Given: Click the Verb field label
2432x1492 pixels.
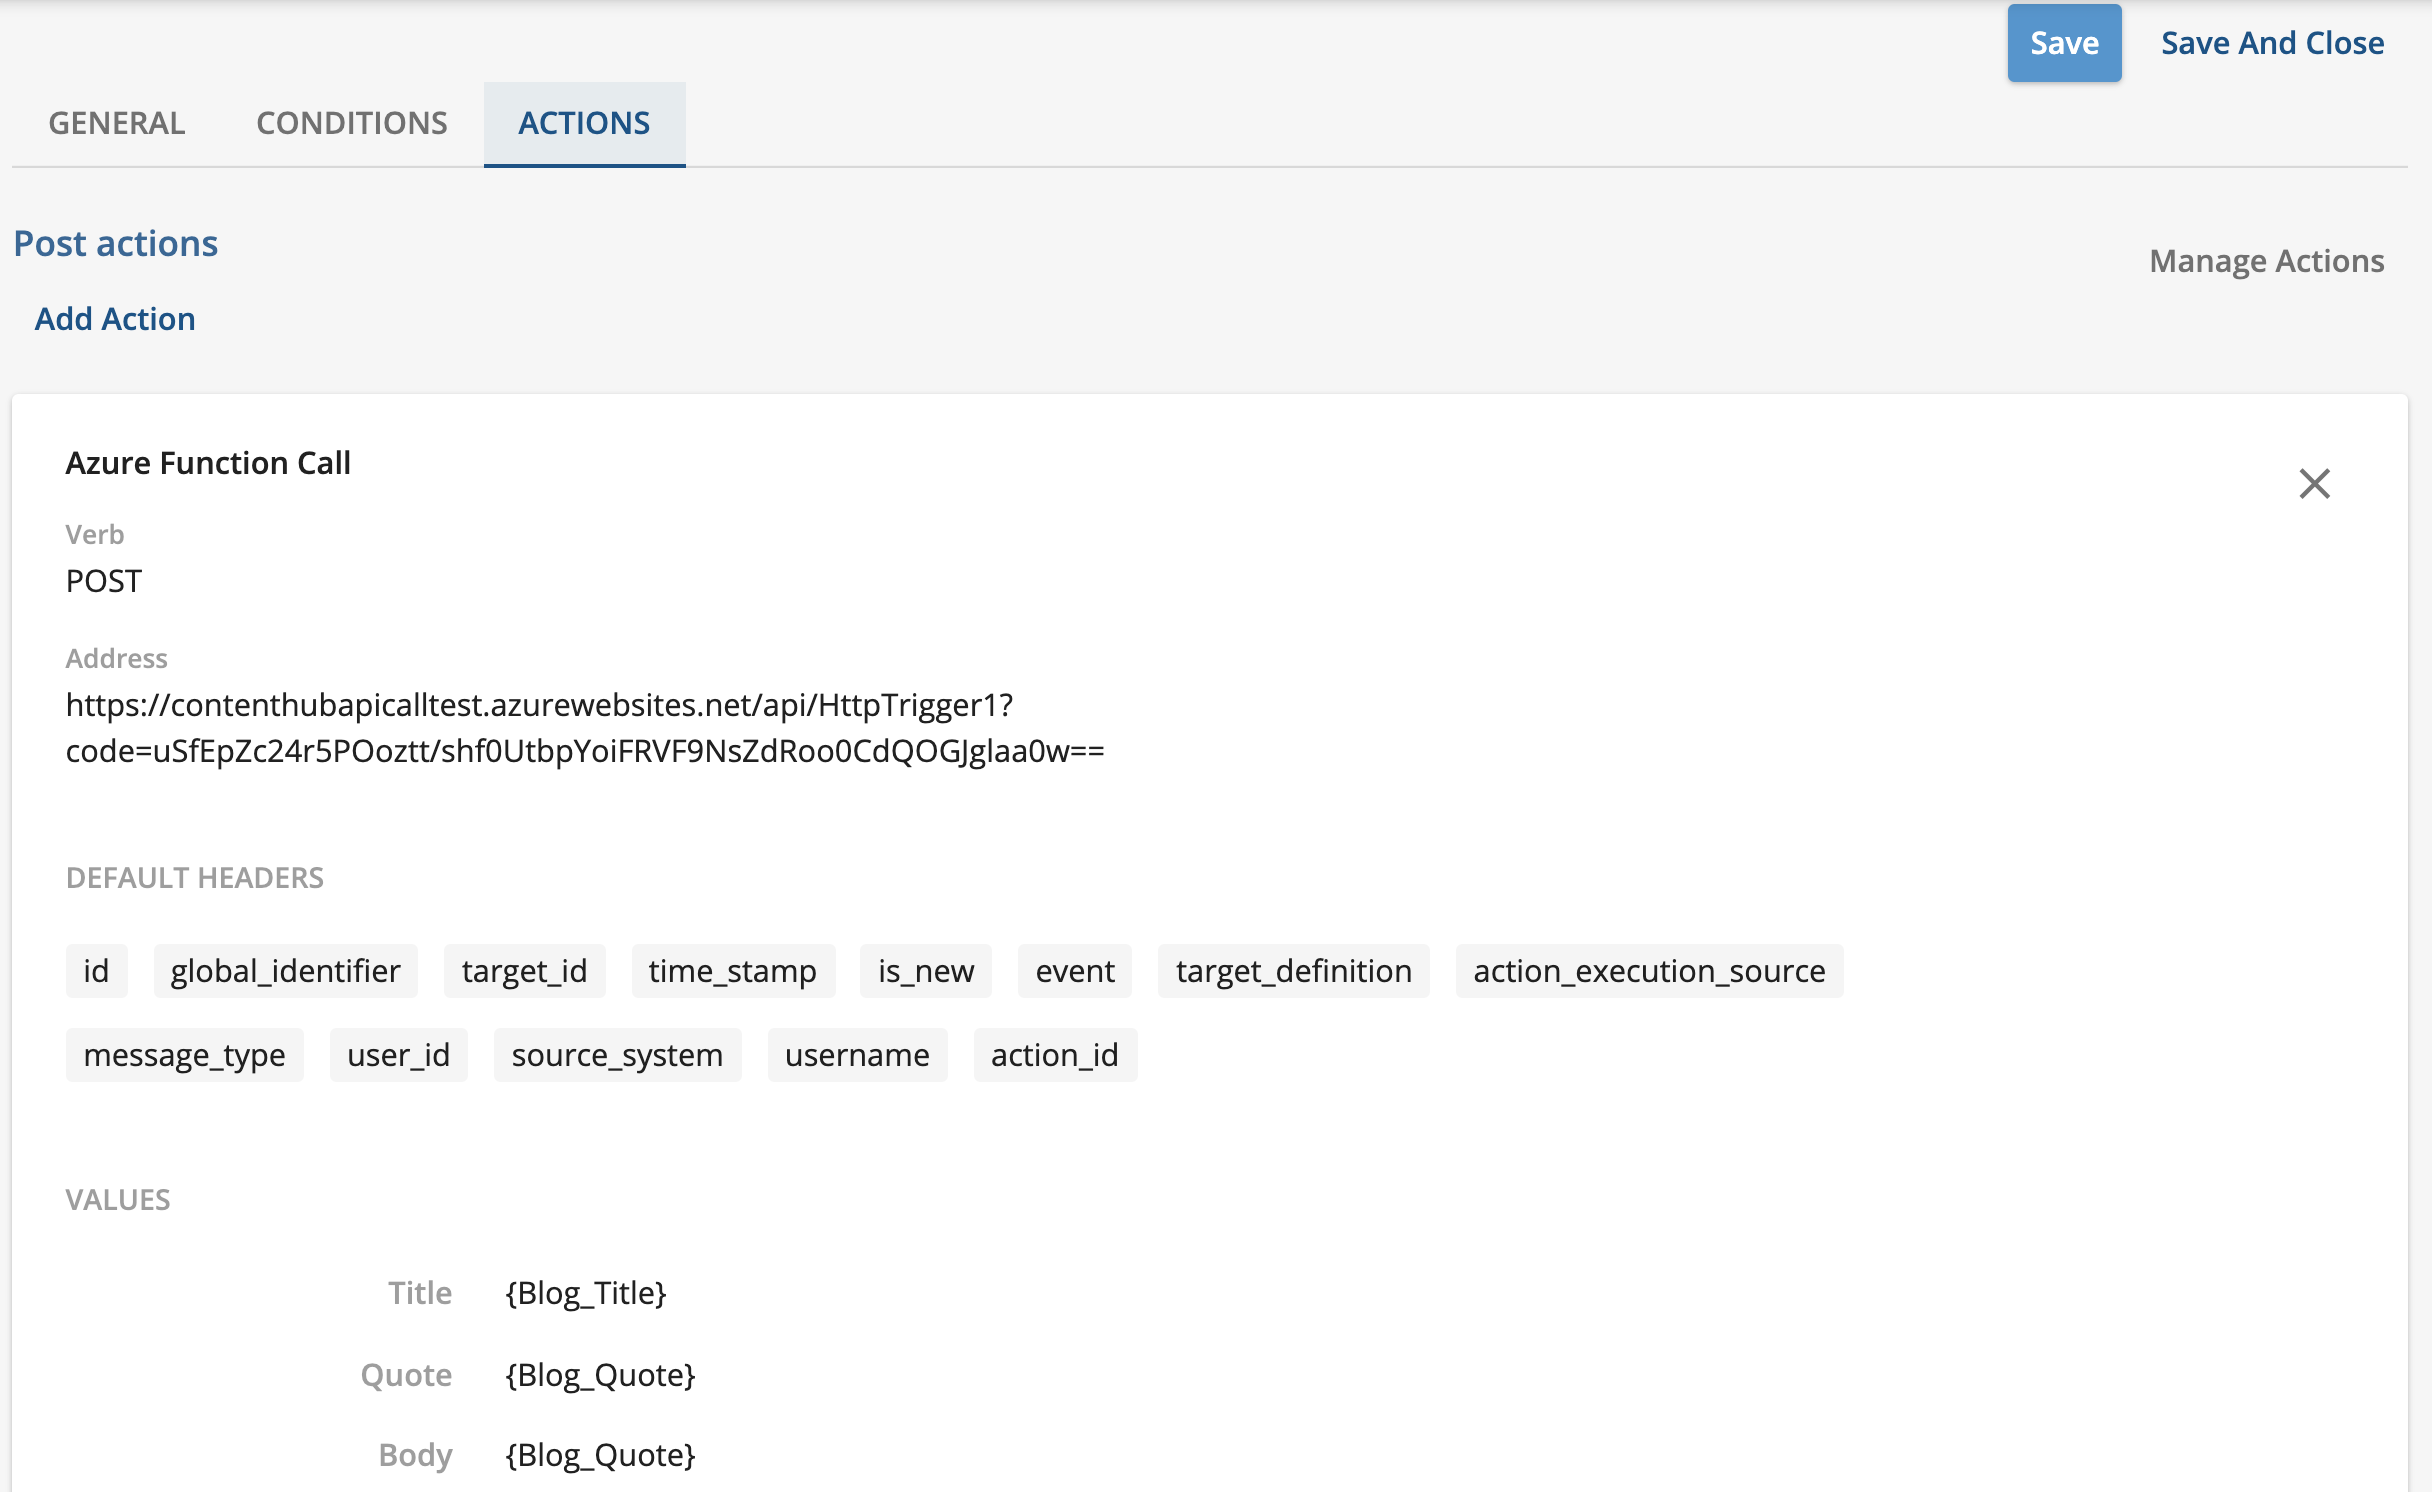Looking at the screenshot, I should pyautogui.click(x=95, y=535).
